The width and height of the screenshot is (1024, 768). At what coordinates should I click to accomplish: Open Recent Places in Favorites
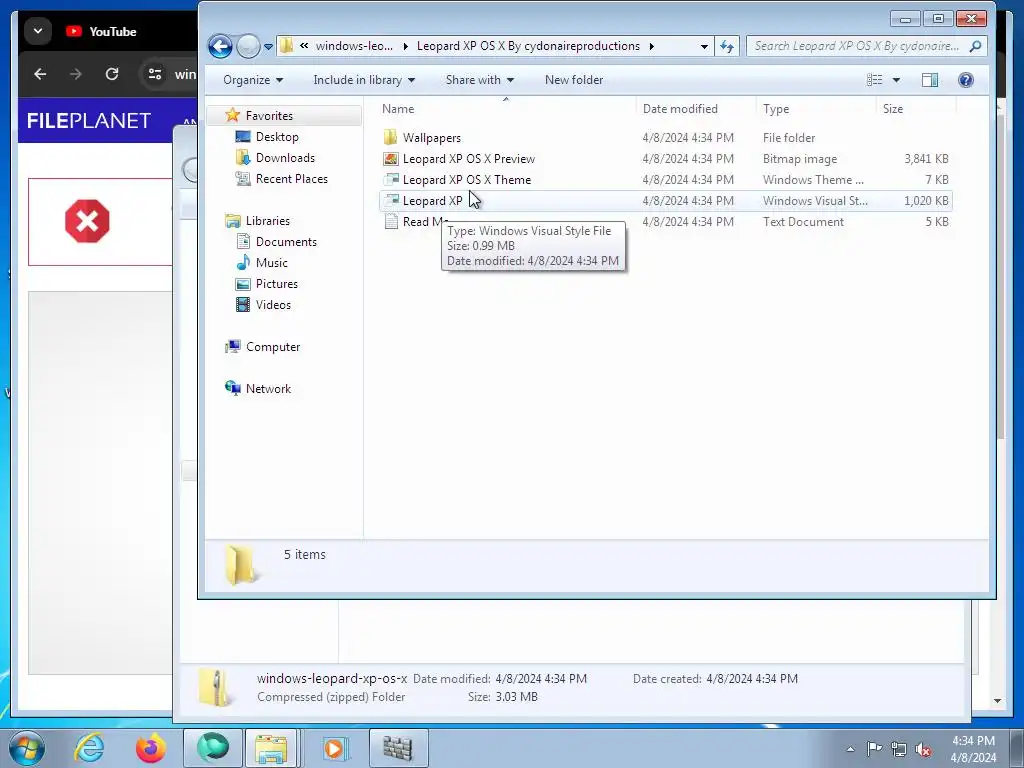(x=291, y=178)
